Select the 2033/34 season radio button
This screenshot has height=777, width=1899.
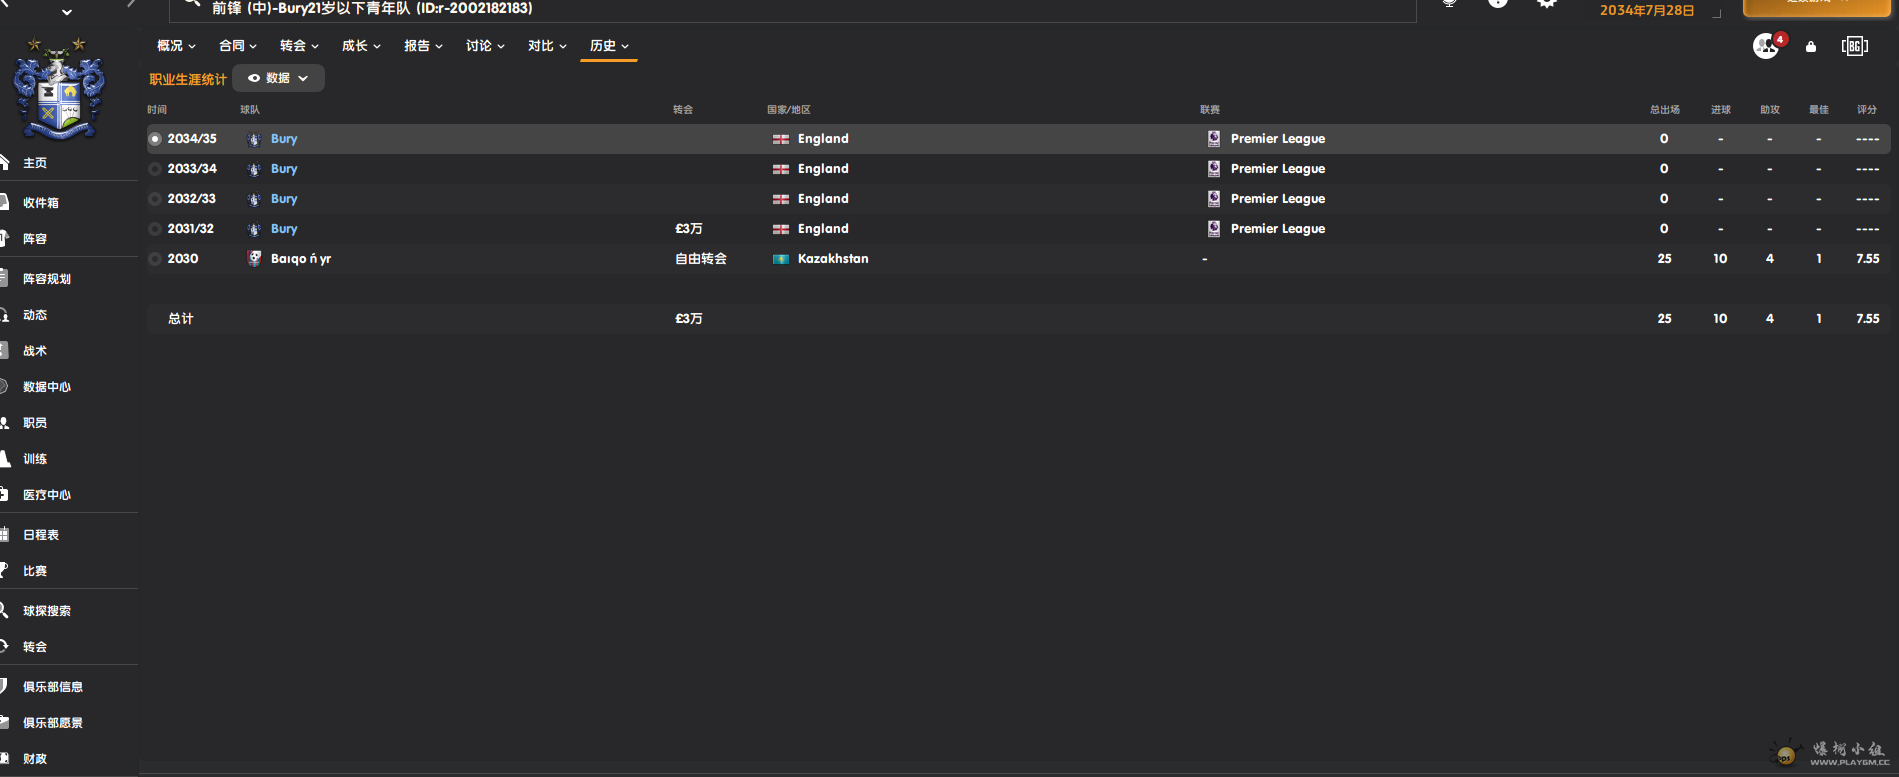(155, 169)
